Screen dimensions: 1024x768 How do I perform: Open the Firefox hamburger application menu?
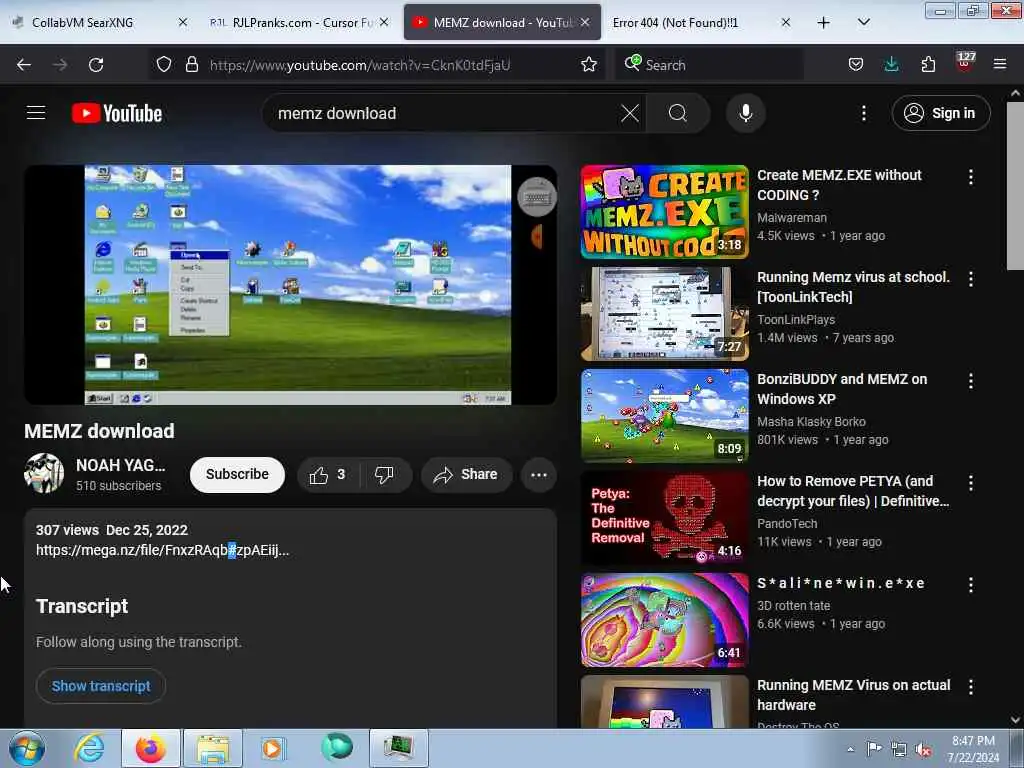pyautogui.click(x=999, y=65)
